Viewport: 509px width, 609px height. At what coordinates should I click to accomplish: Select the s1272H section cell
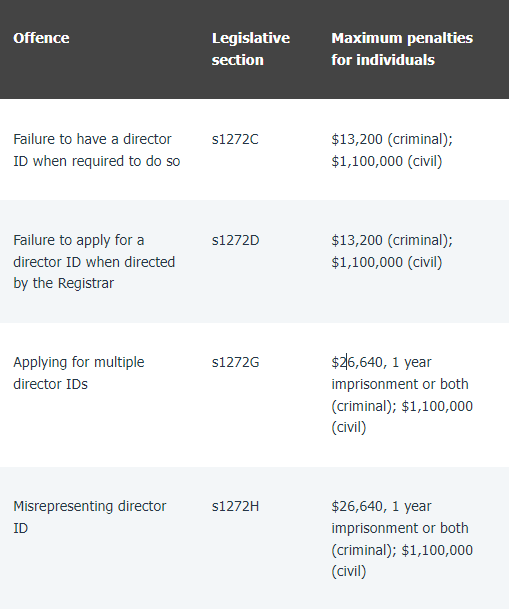coord(235,506)
